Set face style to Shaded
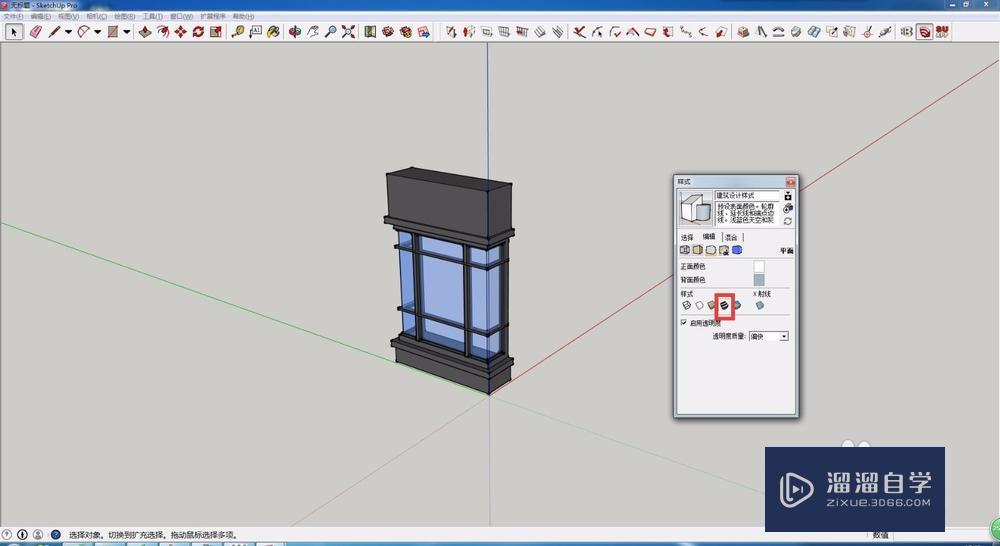 (x=712, y=306)
